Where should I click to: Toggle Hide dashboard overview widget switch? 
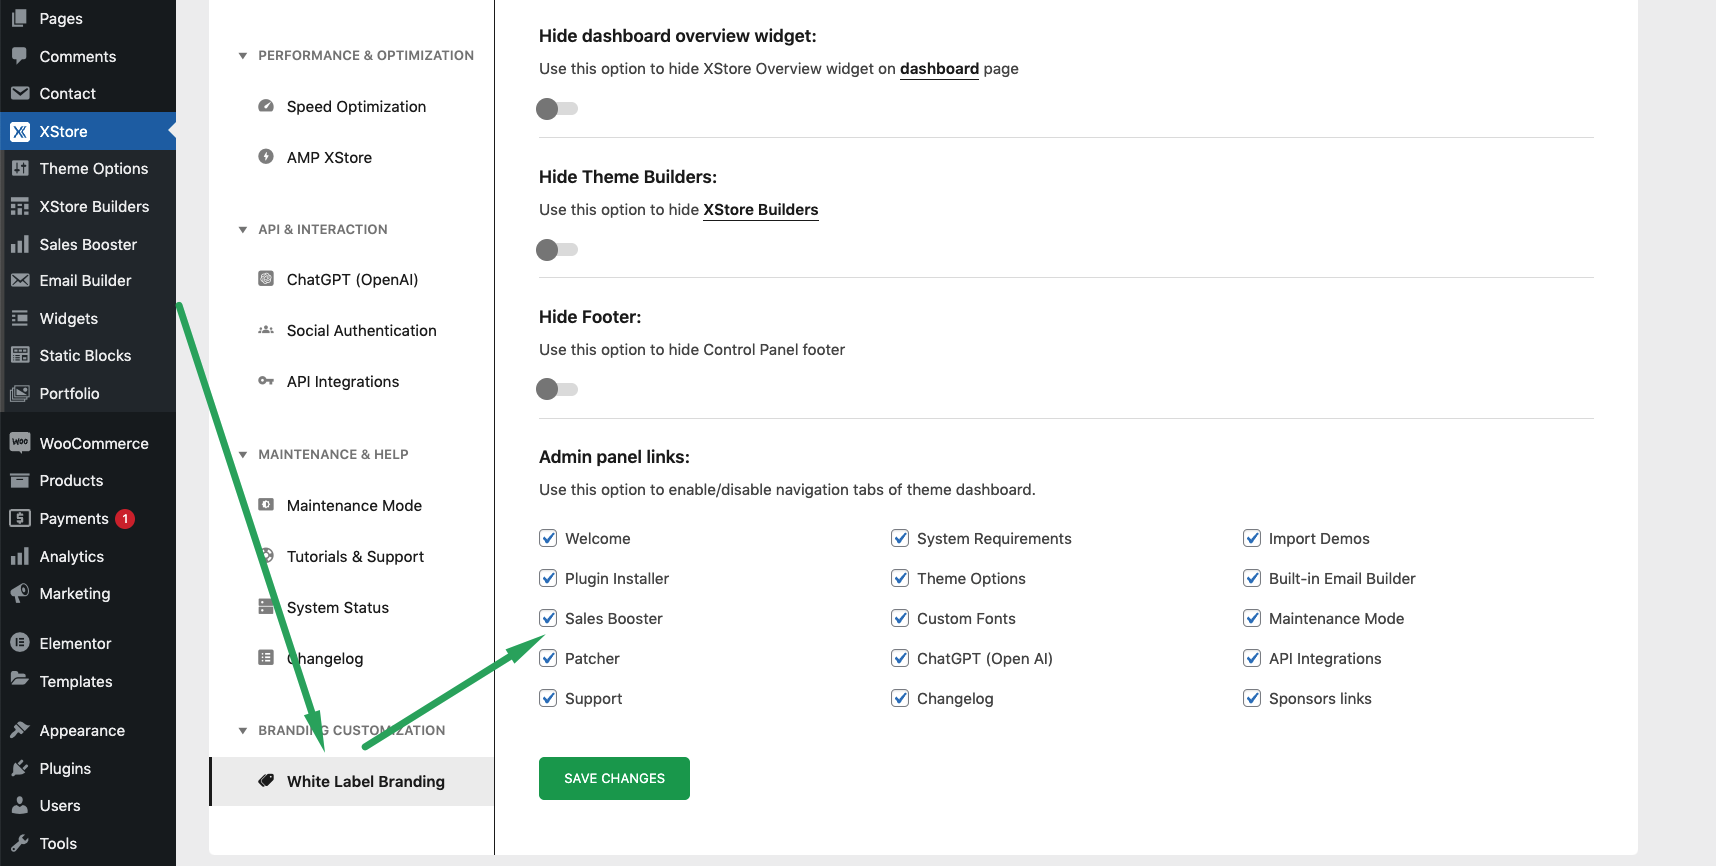[557, 108]
